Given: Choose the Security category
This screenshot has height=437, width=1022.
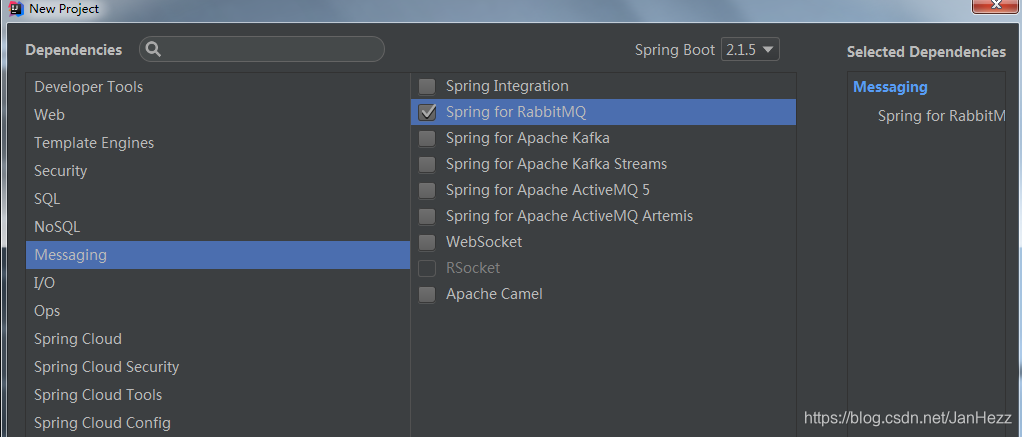Looking at the screenshot, I should click(x=218, y=171).
